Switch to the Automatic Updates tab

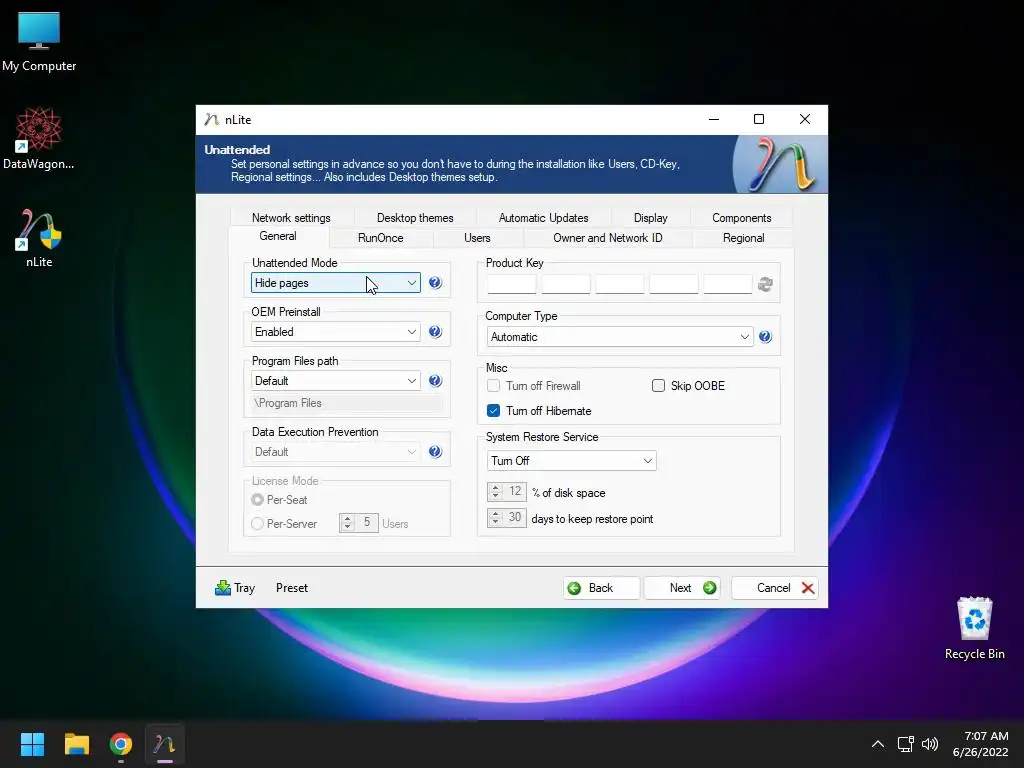pyautogui.click(x=543, y=218)
